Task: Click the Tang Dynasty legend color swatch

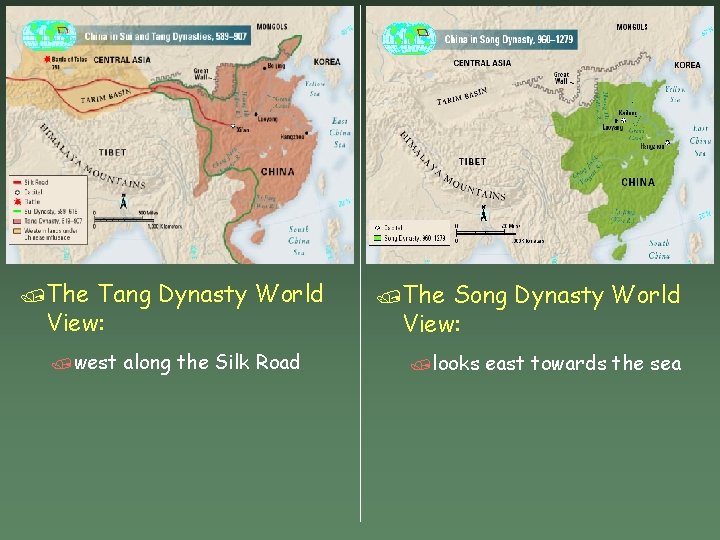Action: [17, 221]
